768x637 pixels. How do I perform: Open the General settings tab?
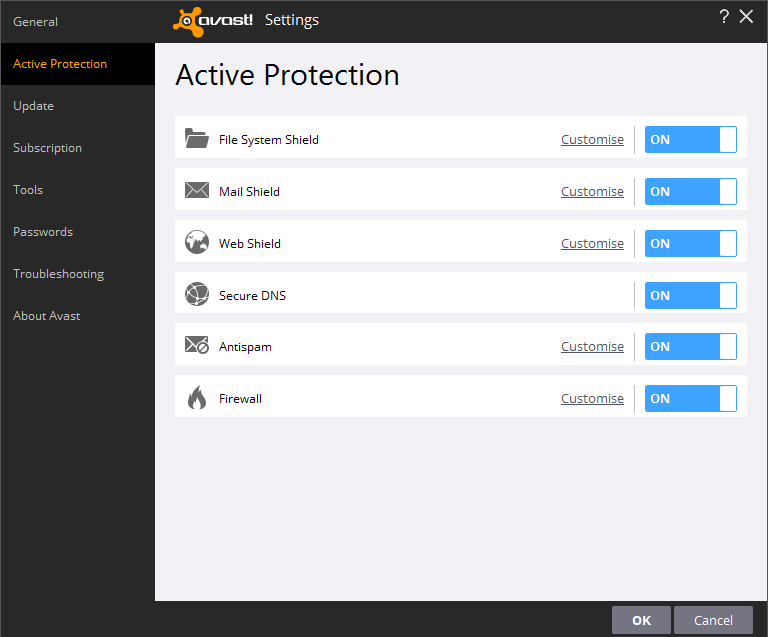(36, 21)
